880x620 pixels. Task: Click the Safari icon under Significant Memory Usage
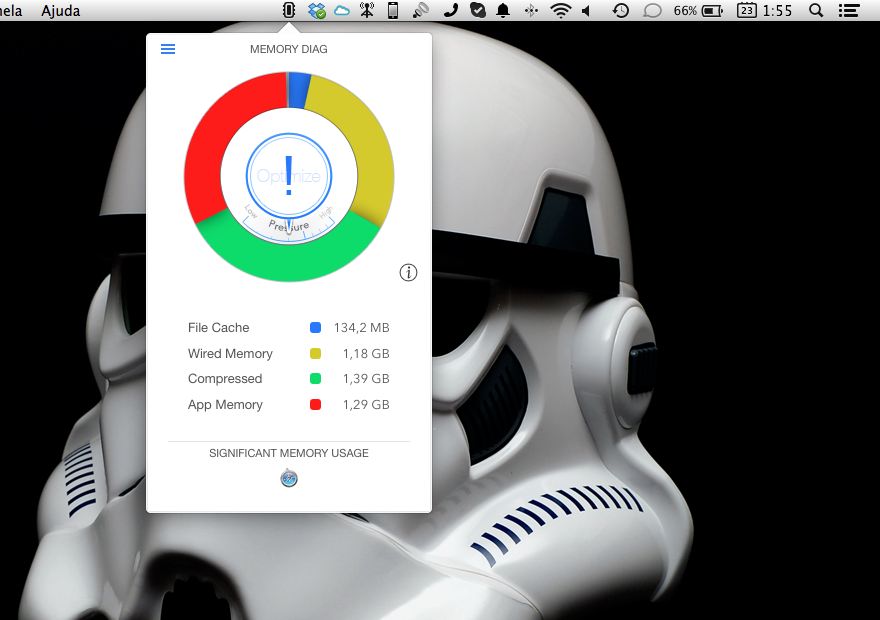289,479
